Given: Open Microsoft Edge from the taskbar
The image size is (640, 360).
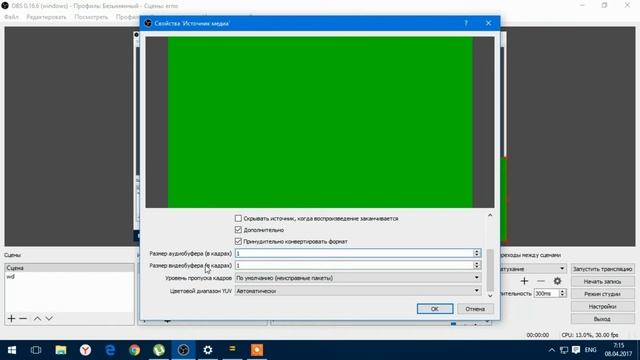Looking at the screenshot, I should [110, 350].
